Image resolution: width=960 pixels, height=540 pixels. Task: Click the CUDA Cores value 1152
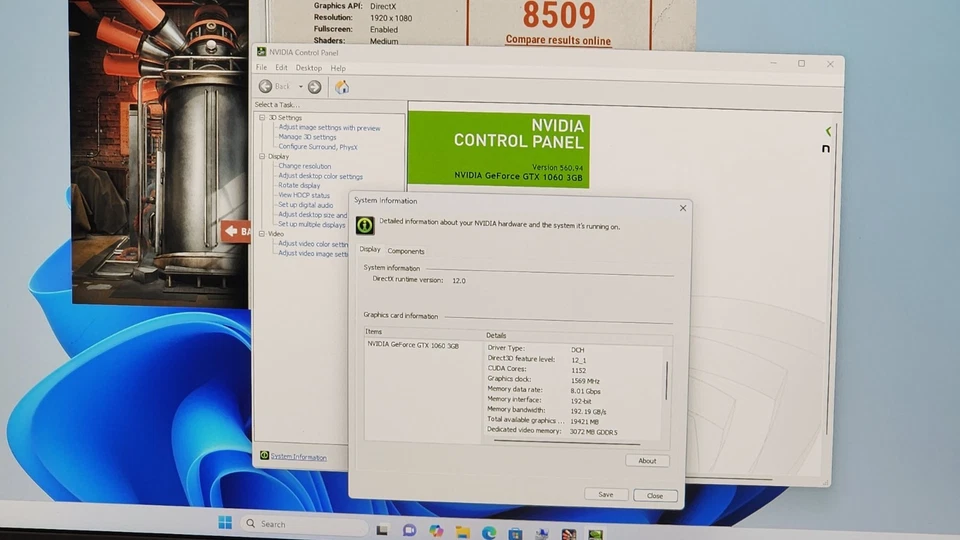click(x=579, y=370)
